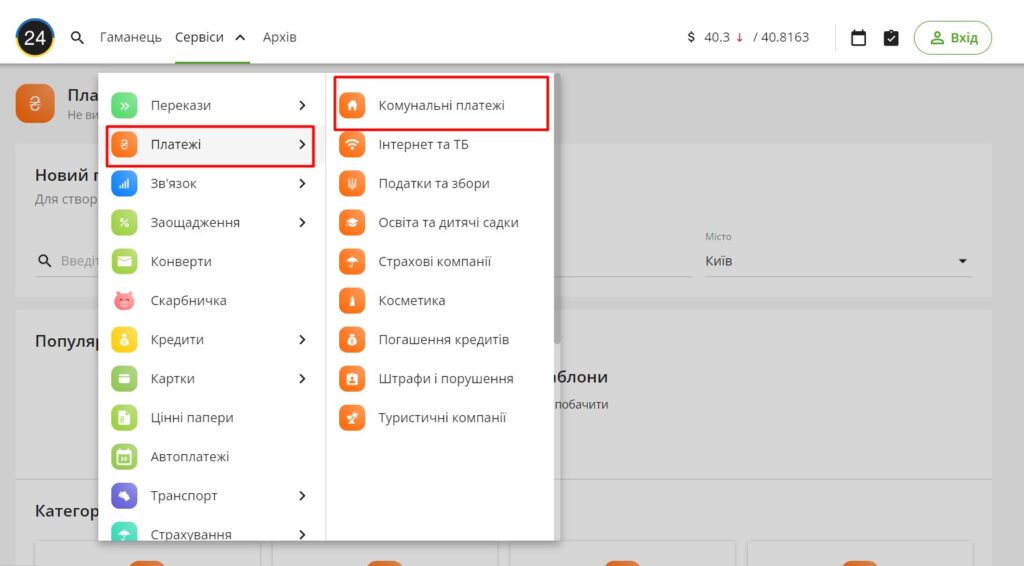Viewport: 1024px width, 566px height.
Task: Click the Штрафи і порушення badge icon
Action: point(352,379)
